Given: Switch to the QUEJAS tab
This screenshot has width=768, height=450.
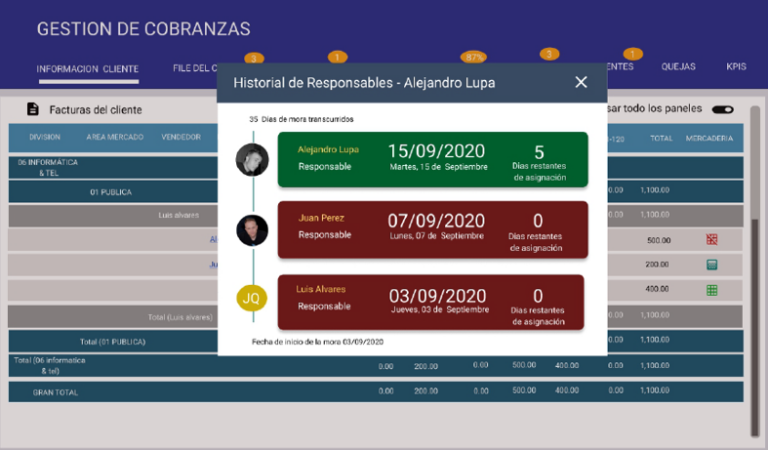Looking at the screenshot, I should coord(678,67).
